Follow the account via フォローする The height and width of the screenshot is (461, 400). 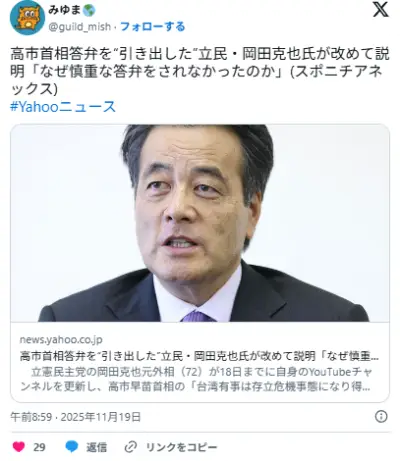click(x=152, y=26)
